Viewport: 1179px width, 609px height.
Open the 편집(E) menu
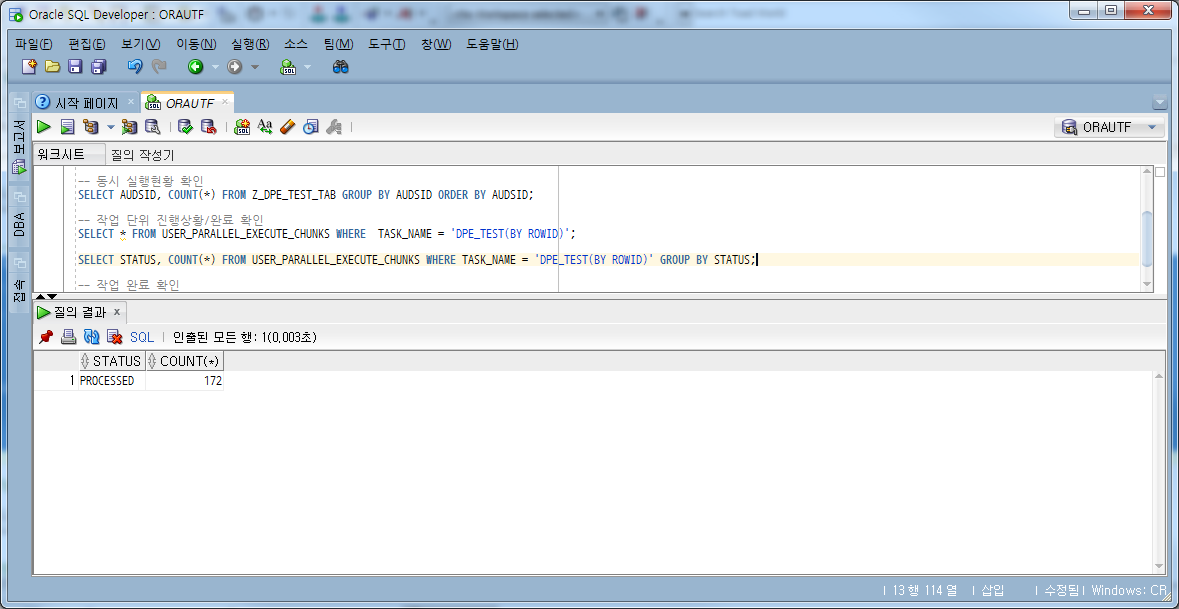click(86, 44)
